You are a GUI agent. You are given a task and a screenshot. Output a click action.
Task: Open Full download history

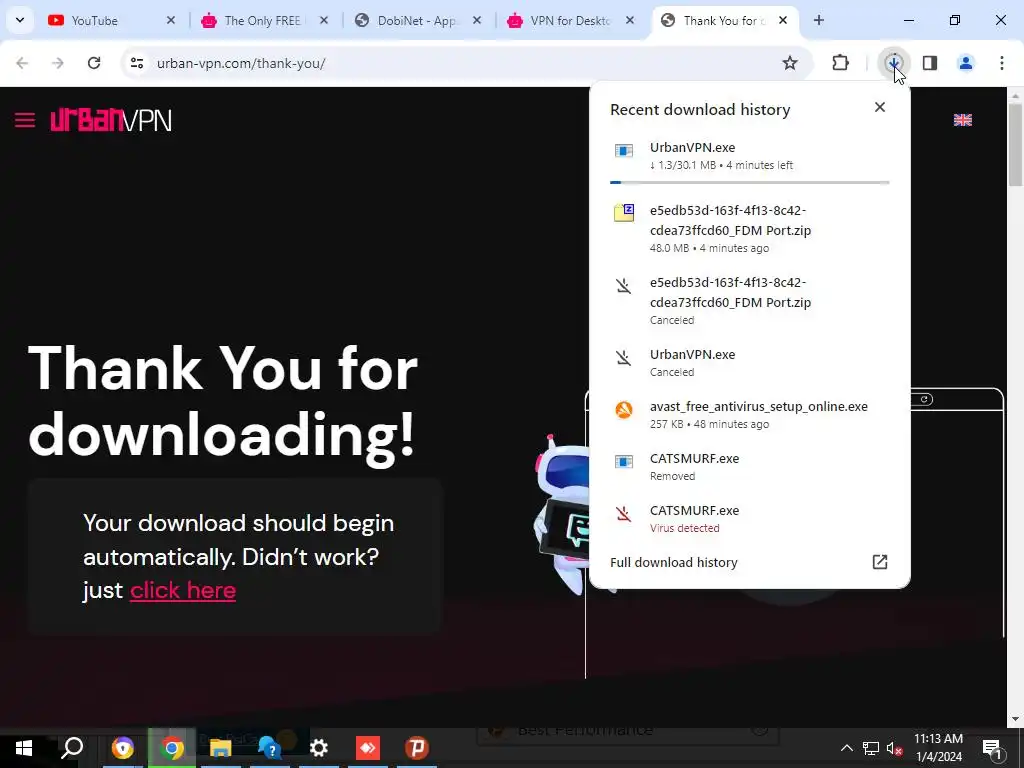[673, 562]
